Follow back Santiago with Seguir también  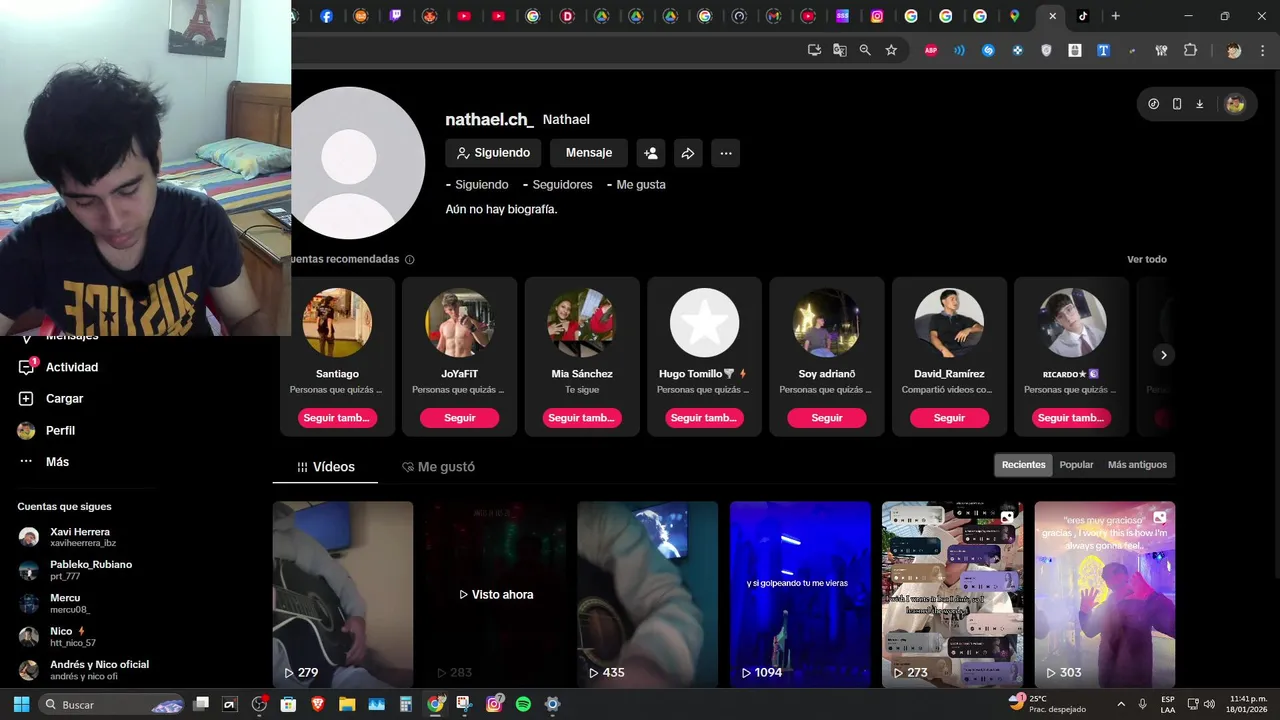337,418
